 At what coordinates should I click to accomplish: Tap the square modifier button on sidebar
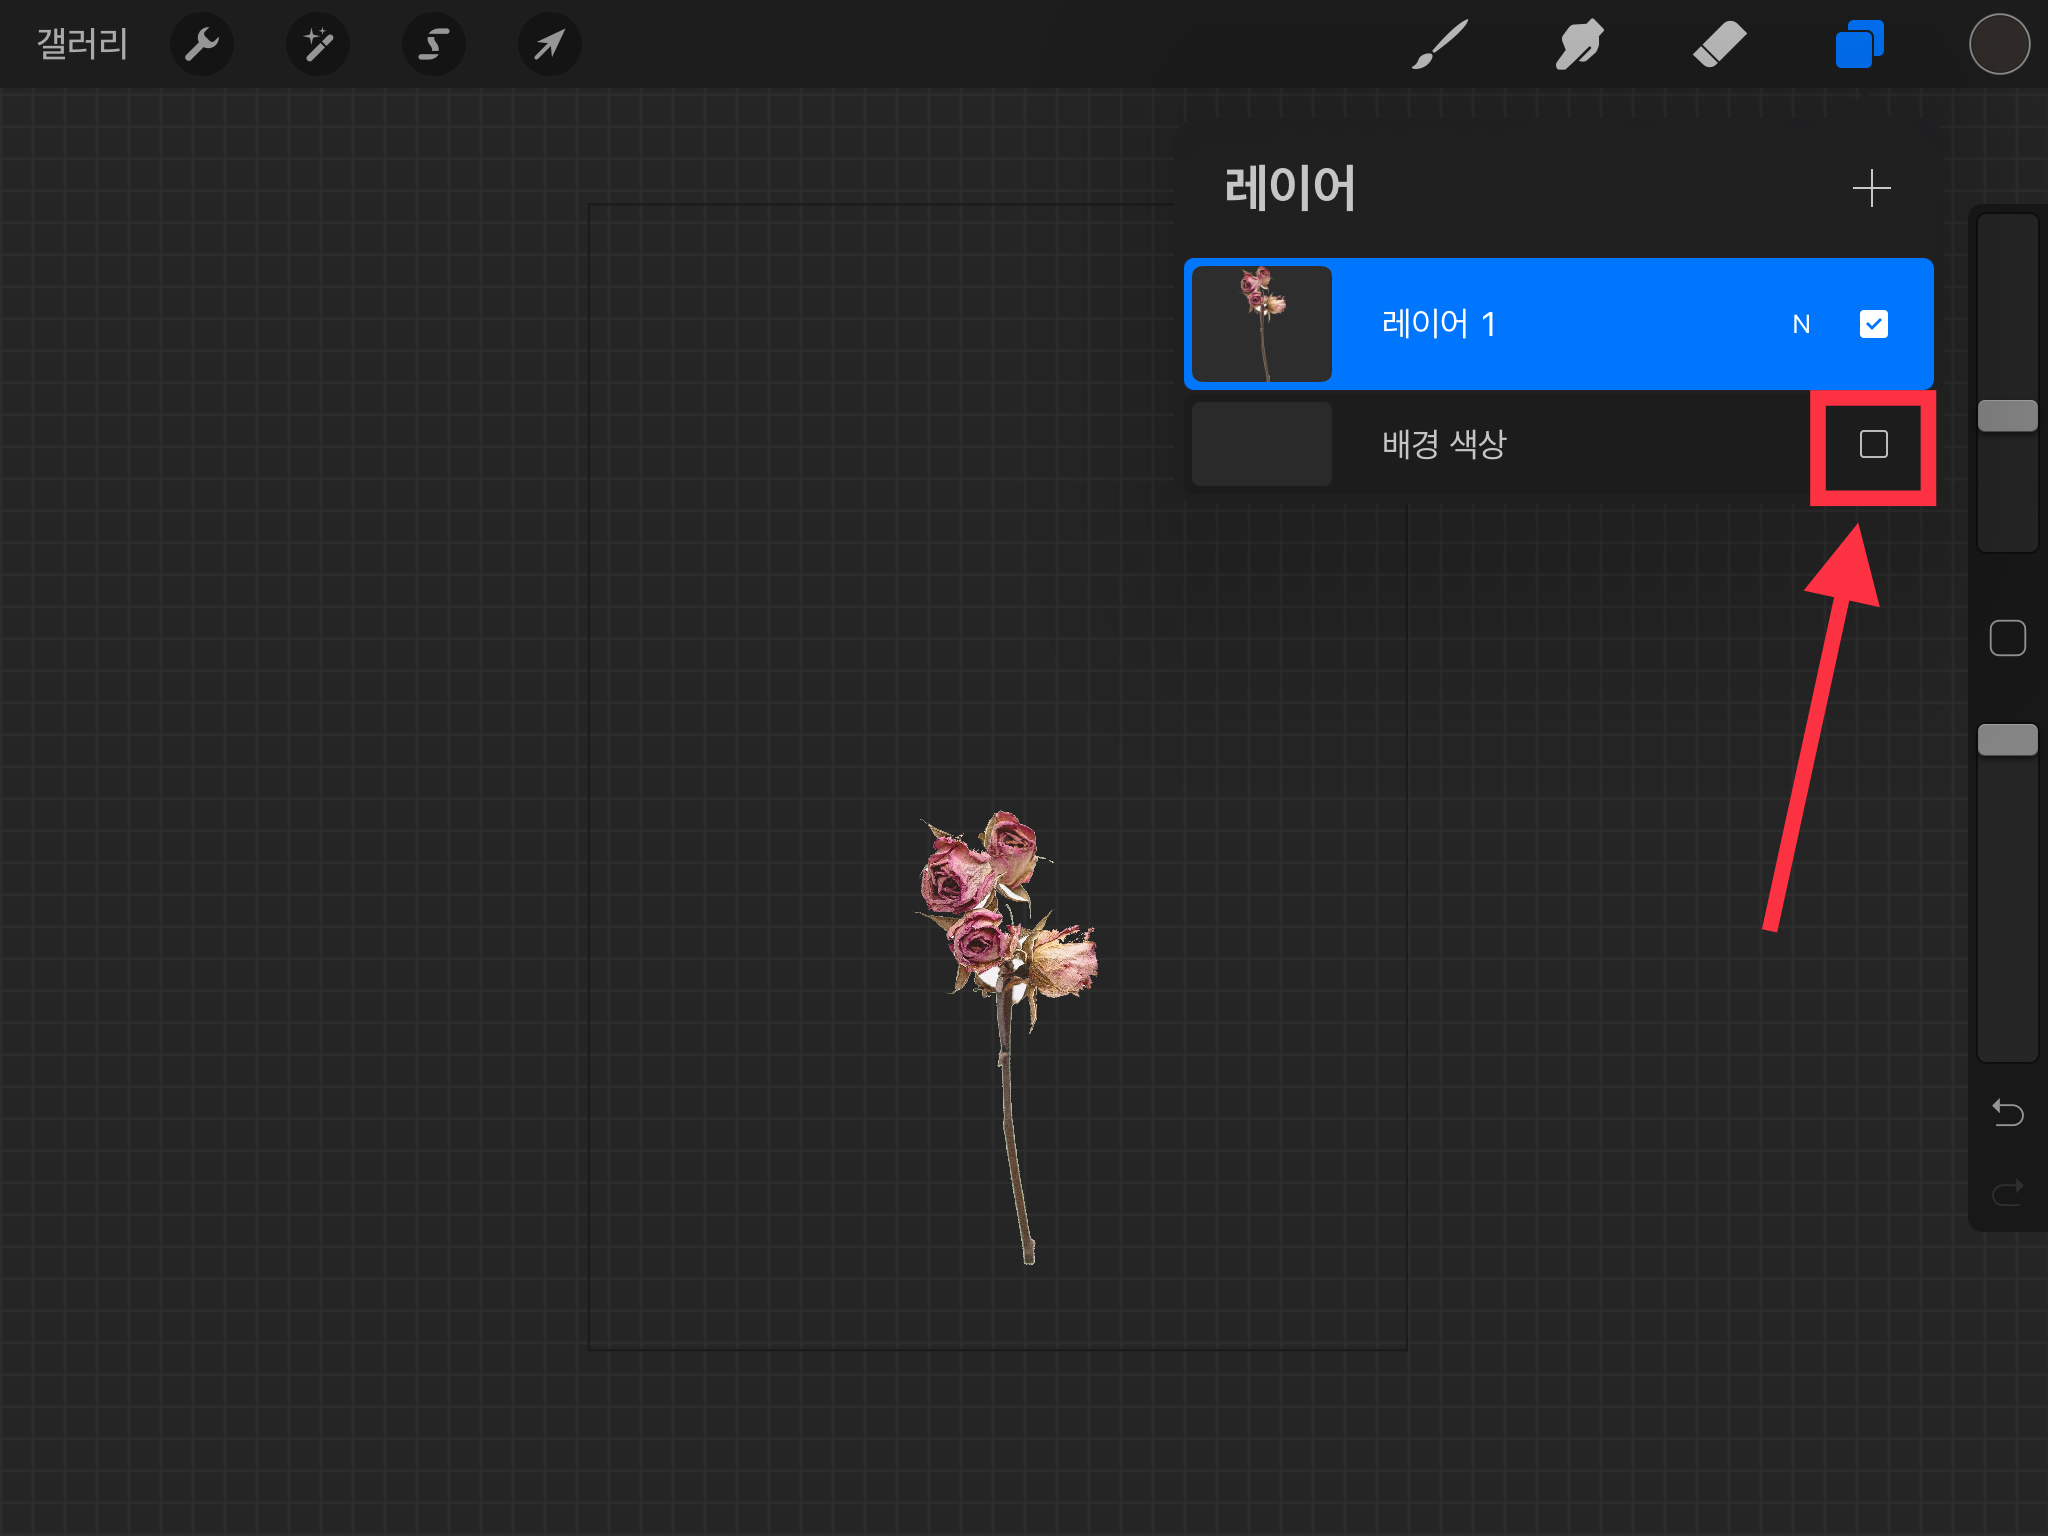[2007, 638]
